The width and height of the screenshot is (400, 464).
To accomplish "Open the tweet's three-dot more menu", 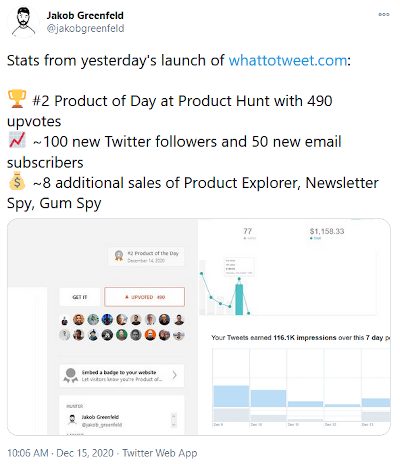I will [384, 14].
